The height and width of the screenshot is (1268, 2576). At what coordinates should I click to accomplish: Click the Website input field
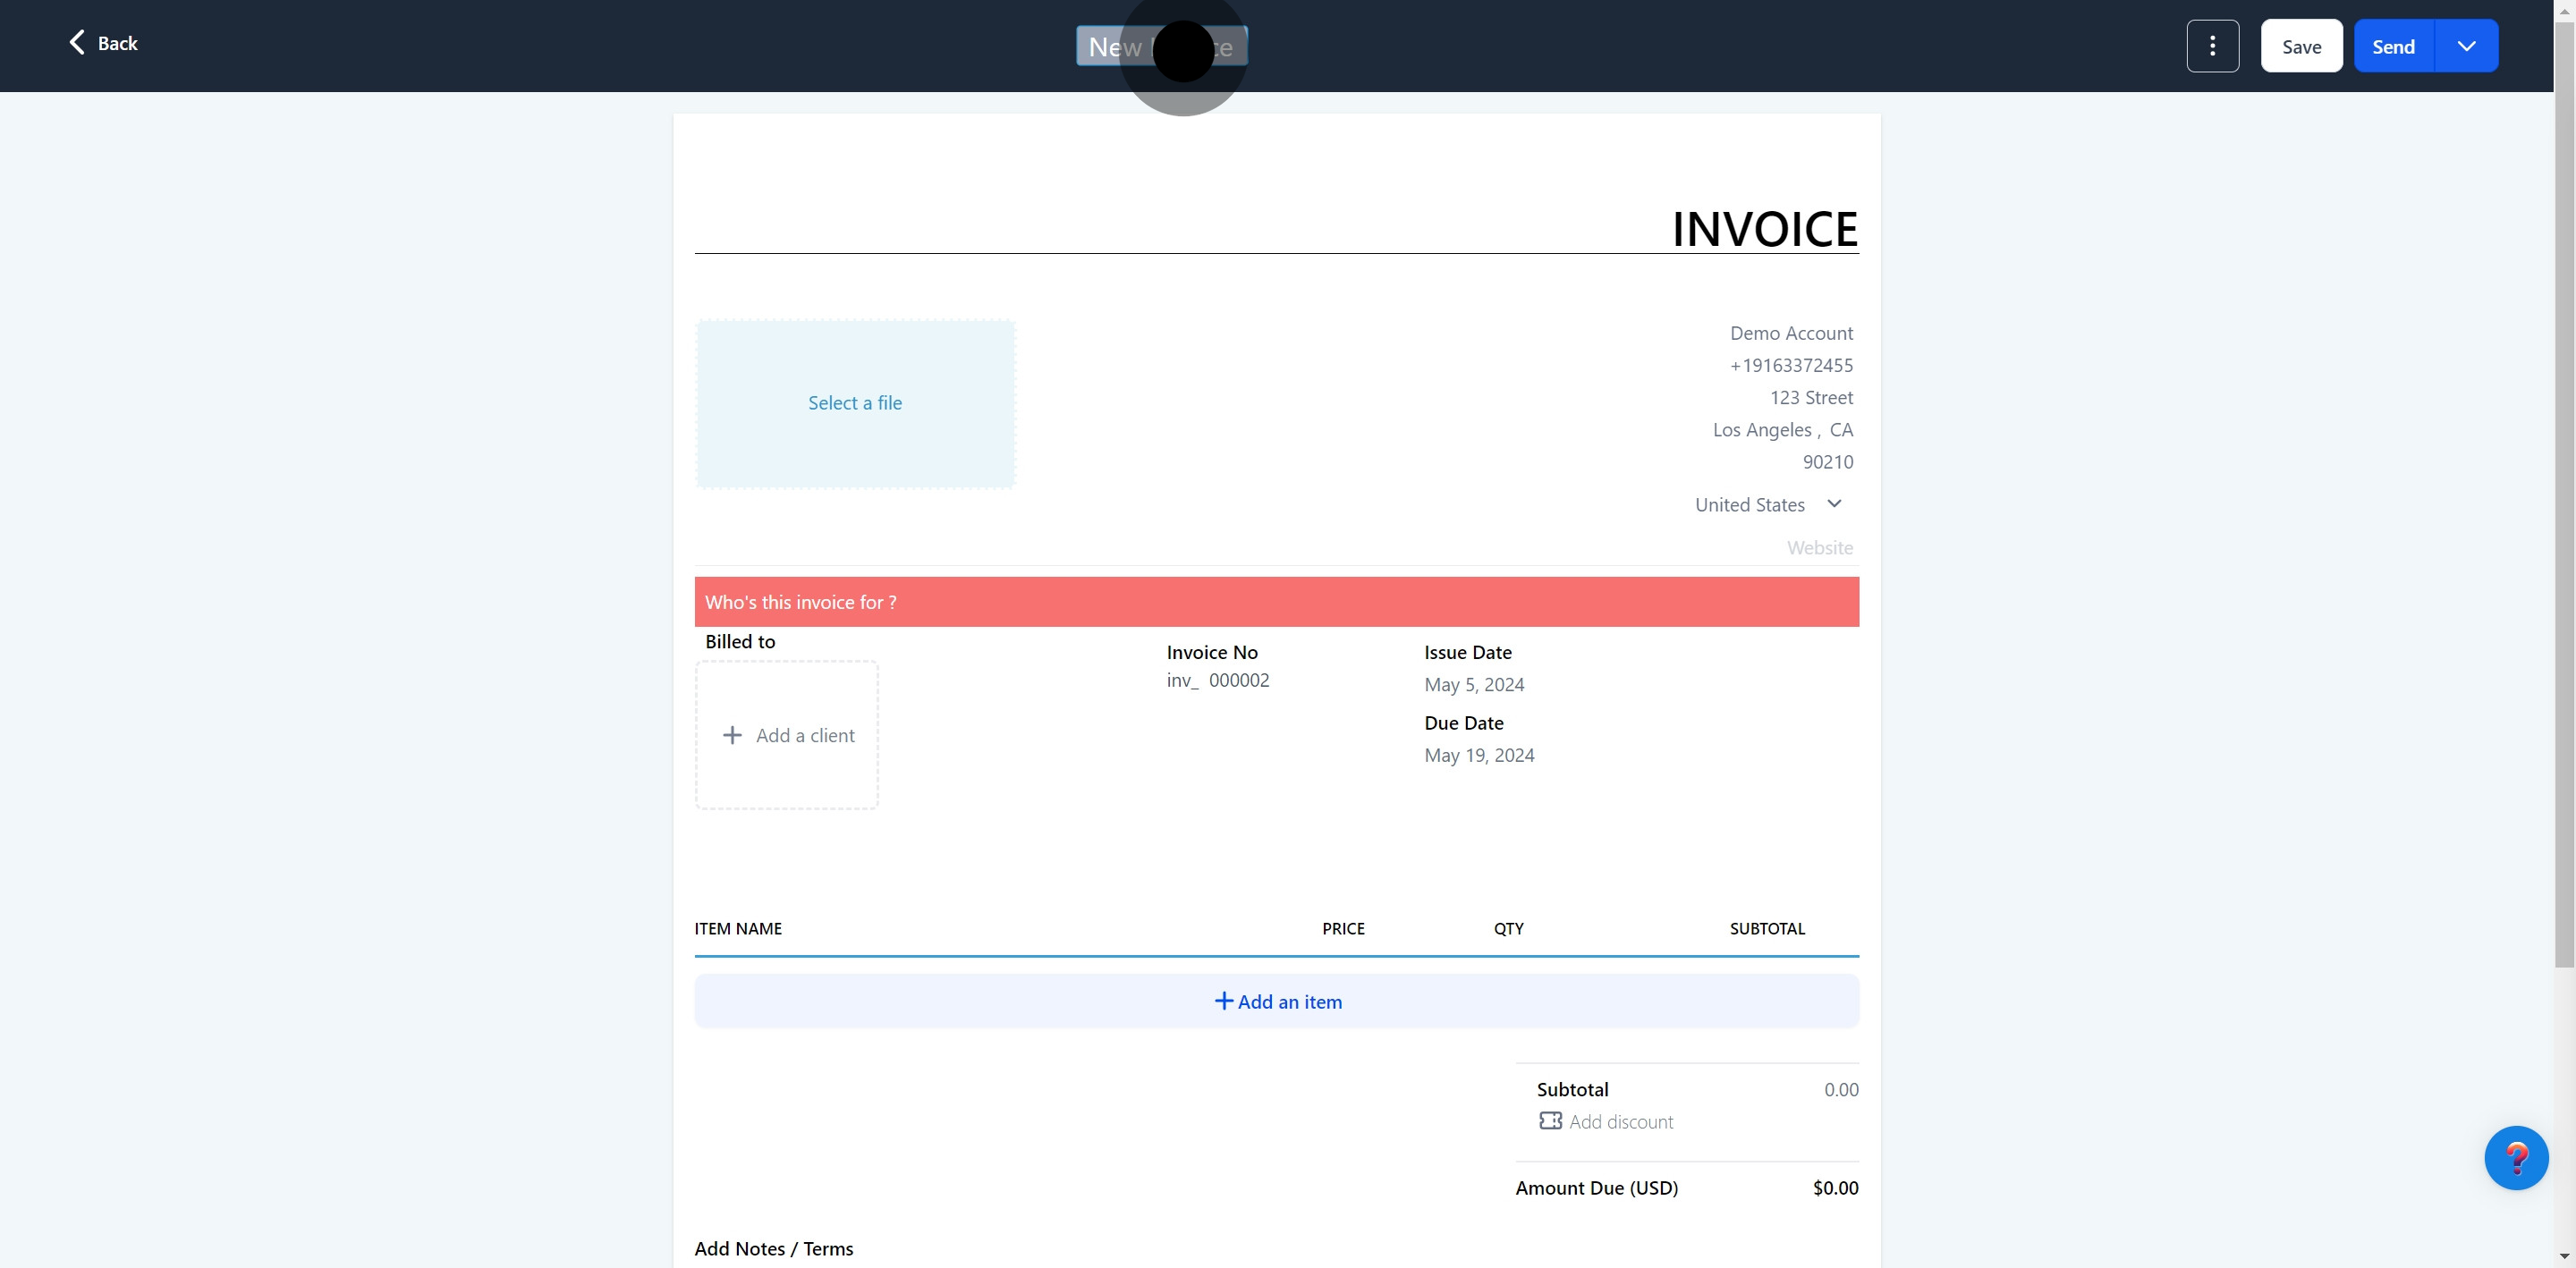[x=1818, y=548]
